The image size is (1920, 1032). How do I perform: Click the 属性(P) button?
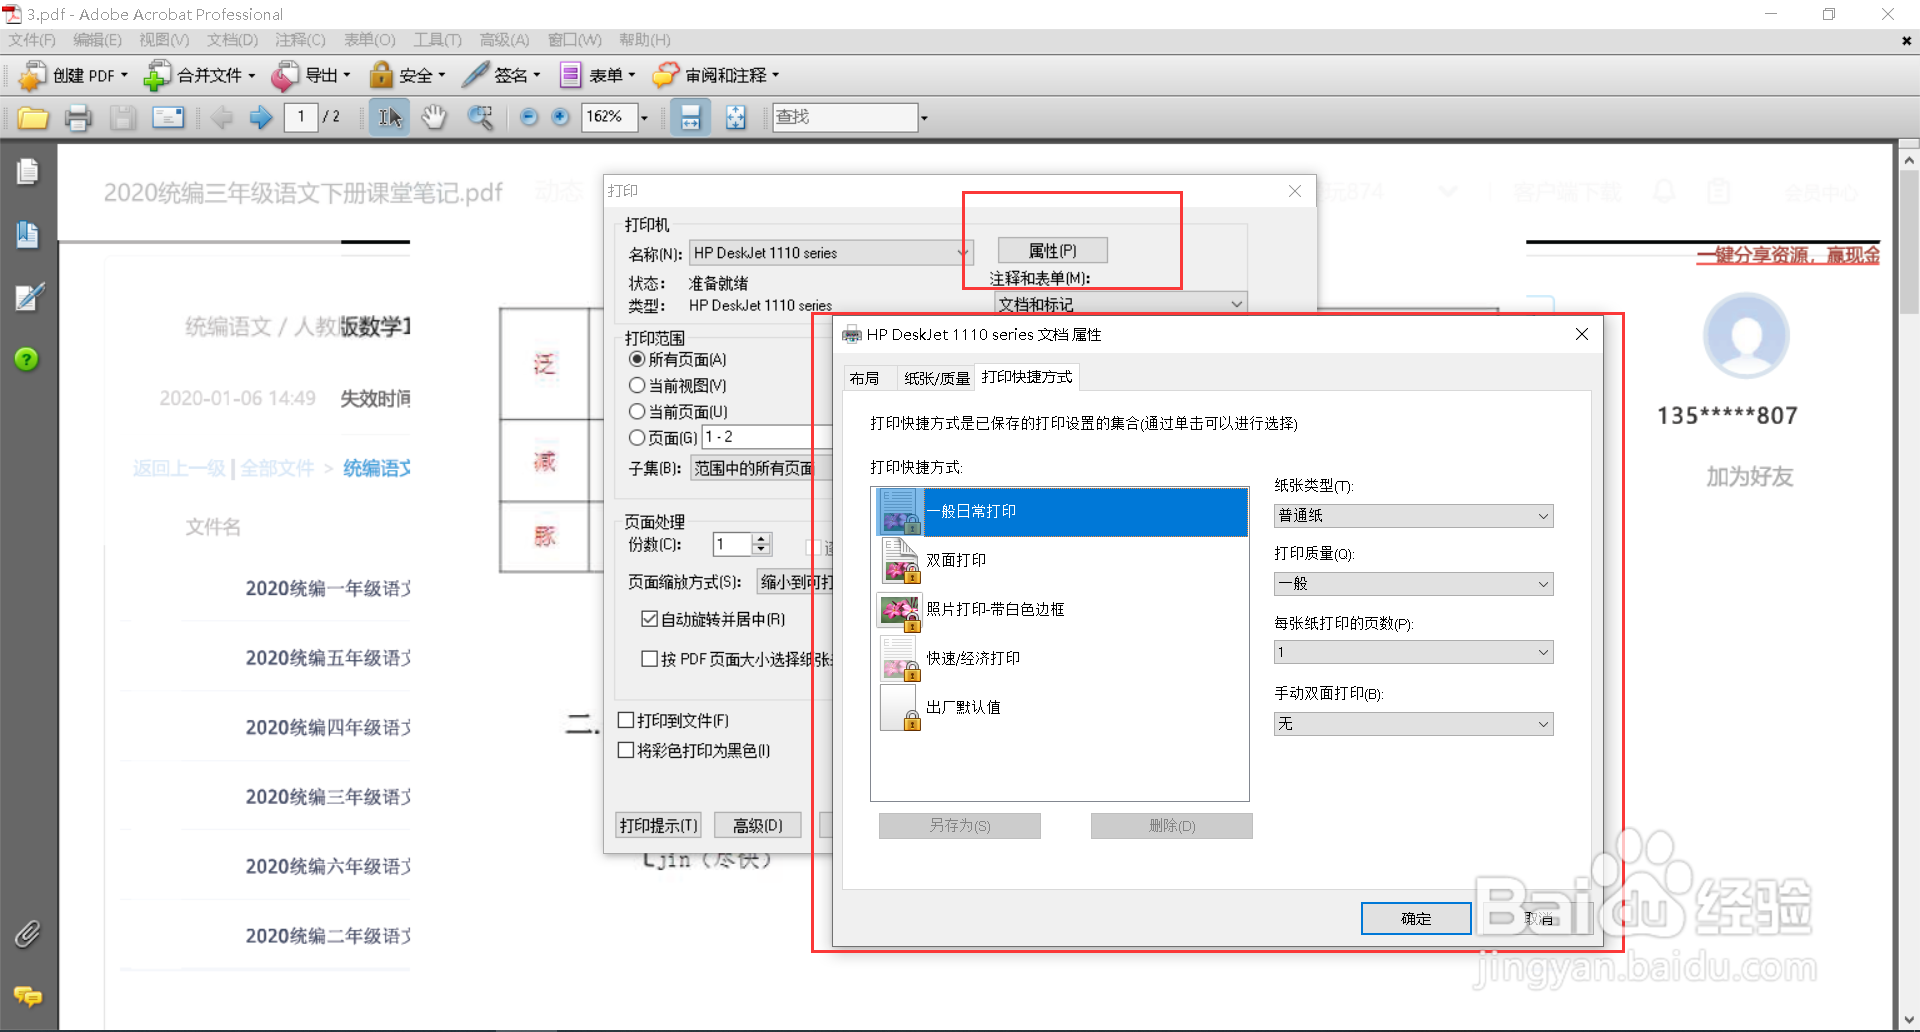tap(1052, 250)
